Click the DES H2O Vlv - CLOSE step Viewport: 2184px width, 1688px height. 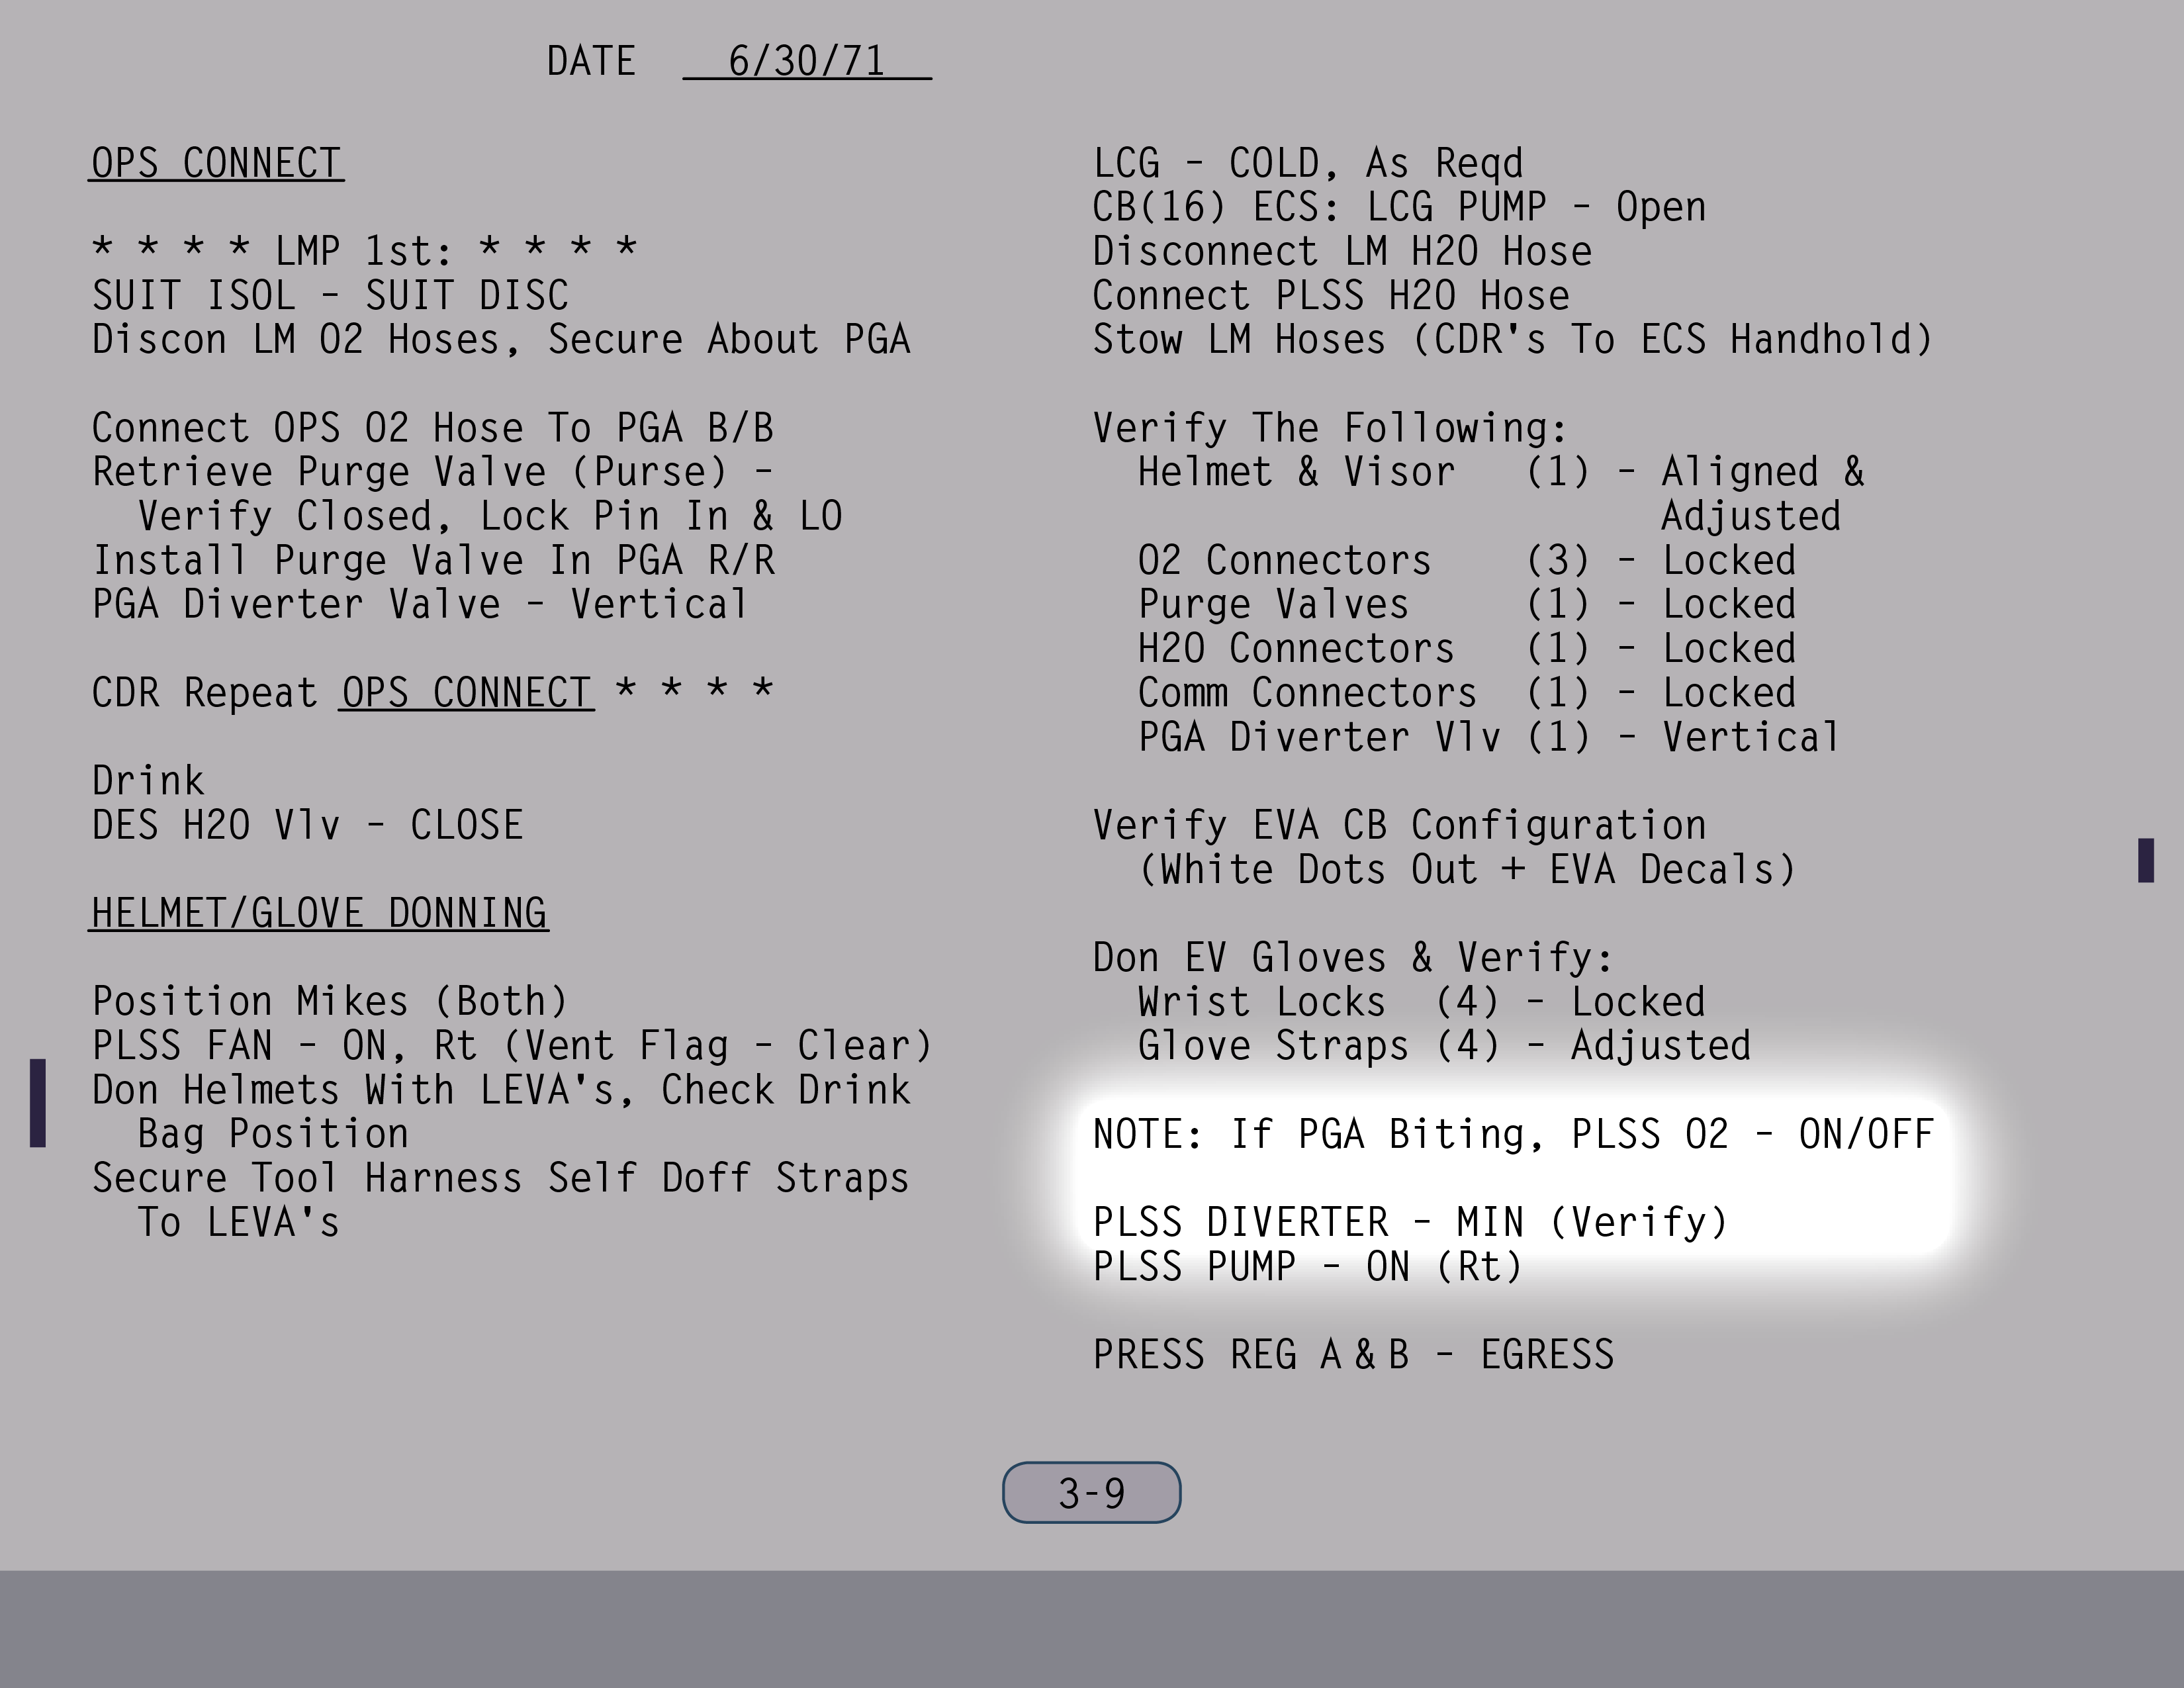click(x=307, y=825)
